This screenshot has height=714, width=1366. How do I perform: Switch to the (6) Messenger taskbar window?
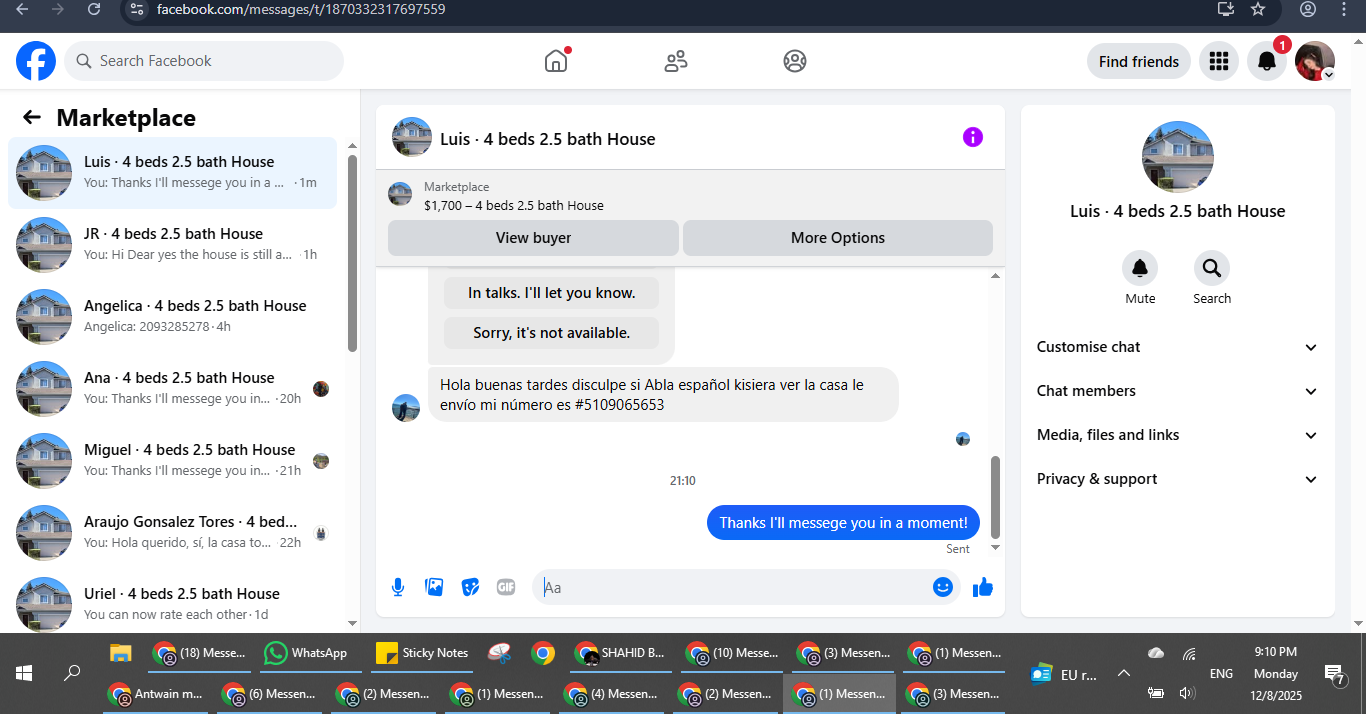(x=269, y=693)
